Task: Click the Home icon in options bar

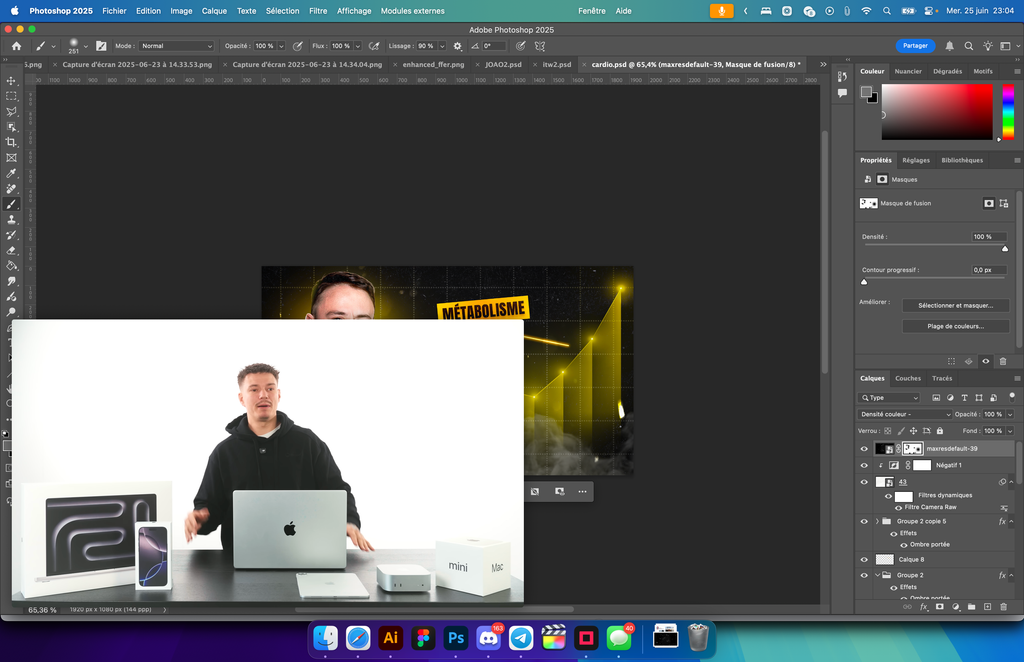Action: [x=16, y=46]
